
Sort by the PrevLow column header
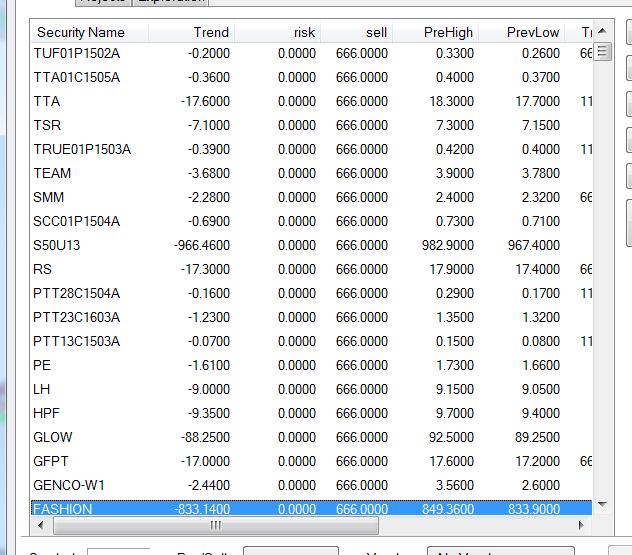(522, 32)
